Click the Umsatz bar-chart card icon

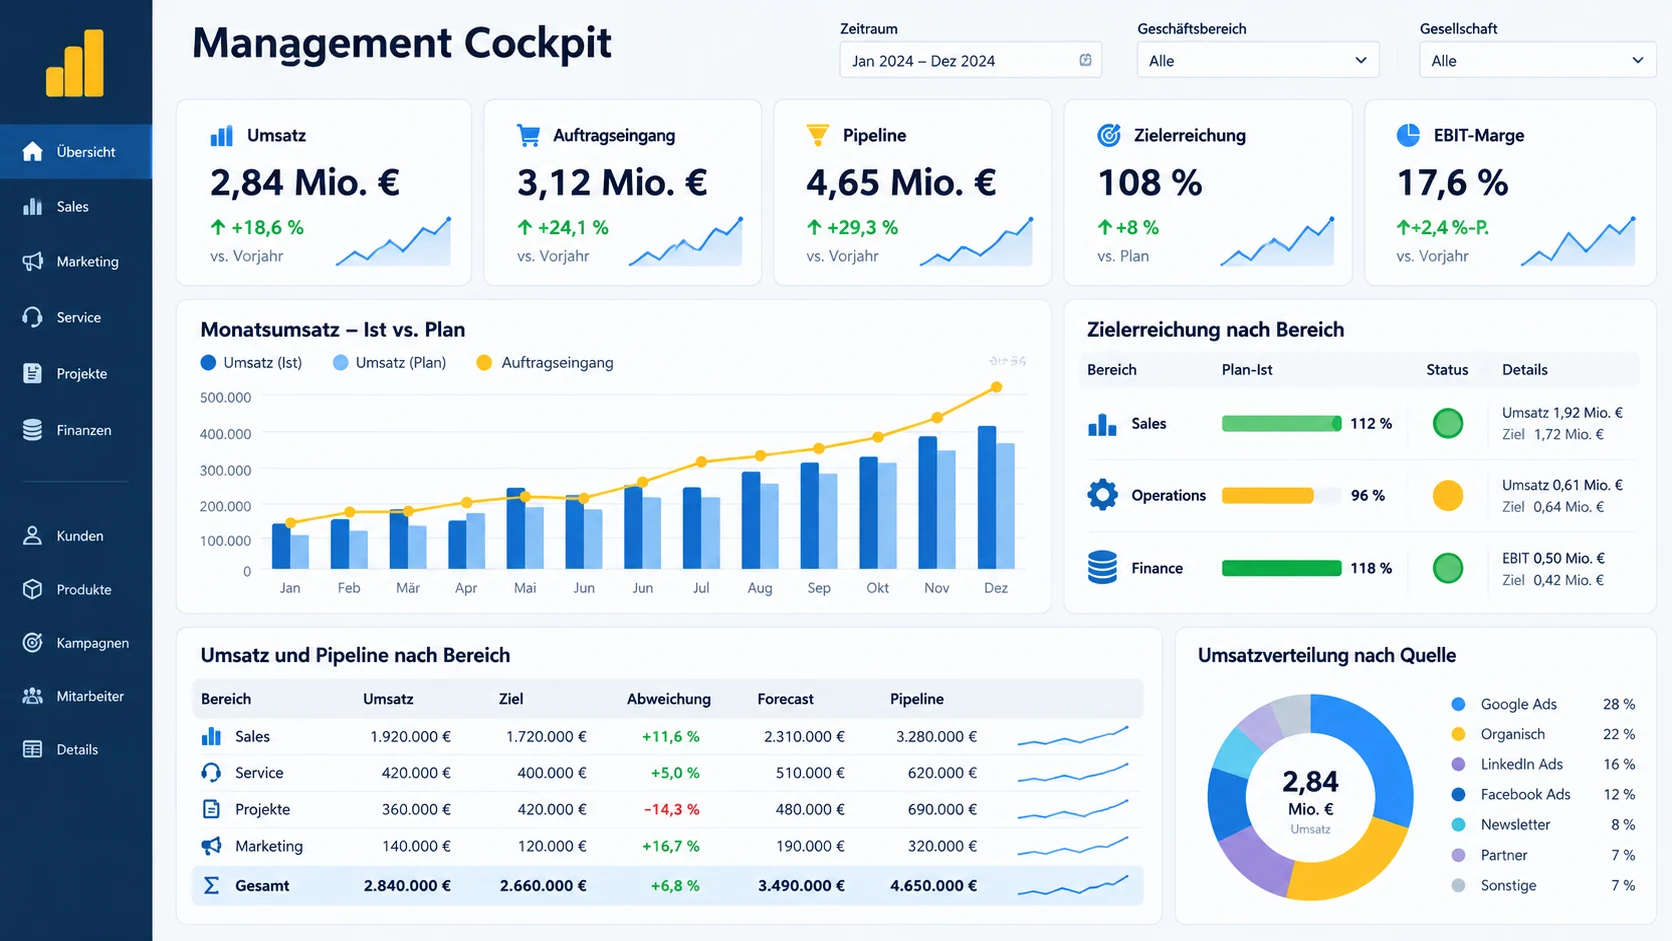[x=222, y=136]
